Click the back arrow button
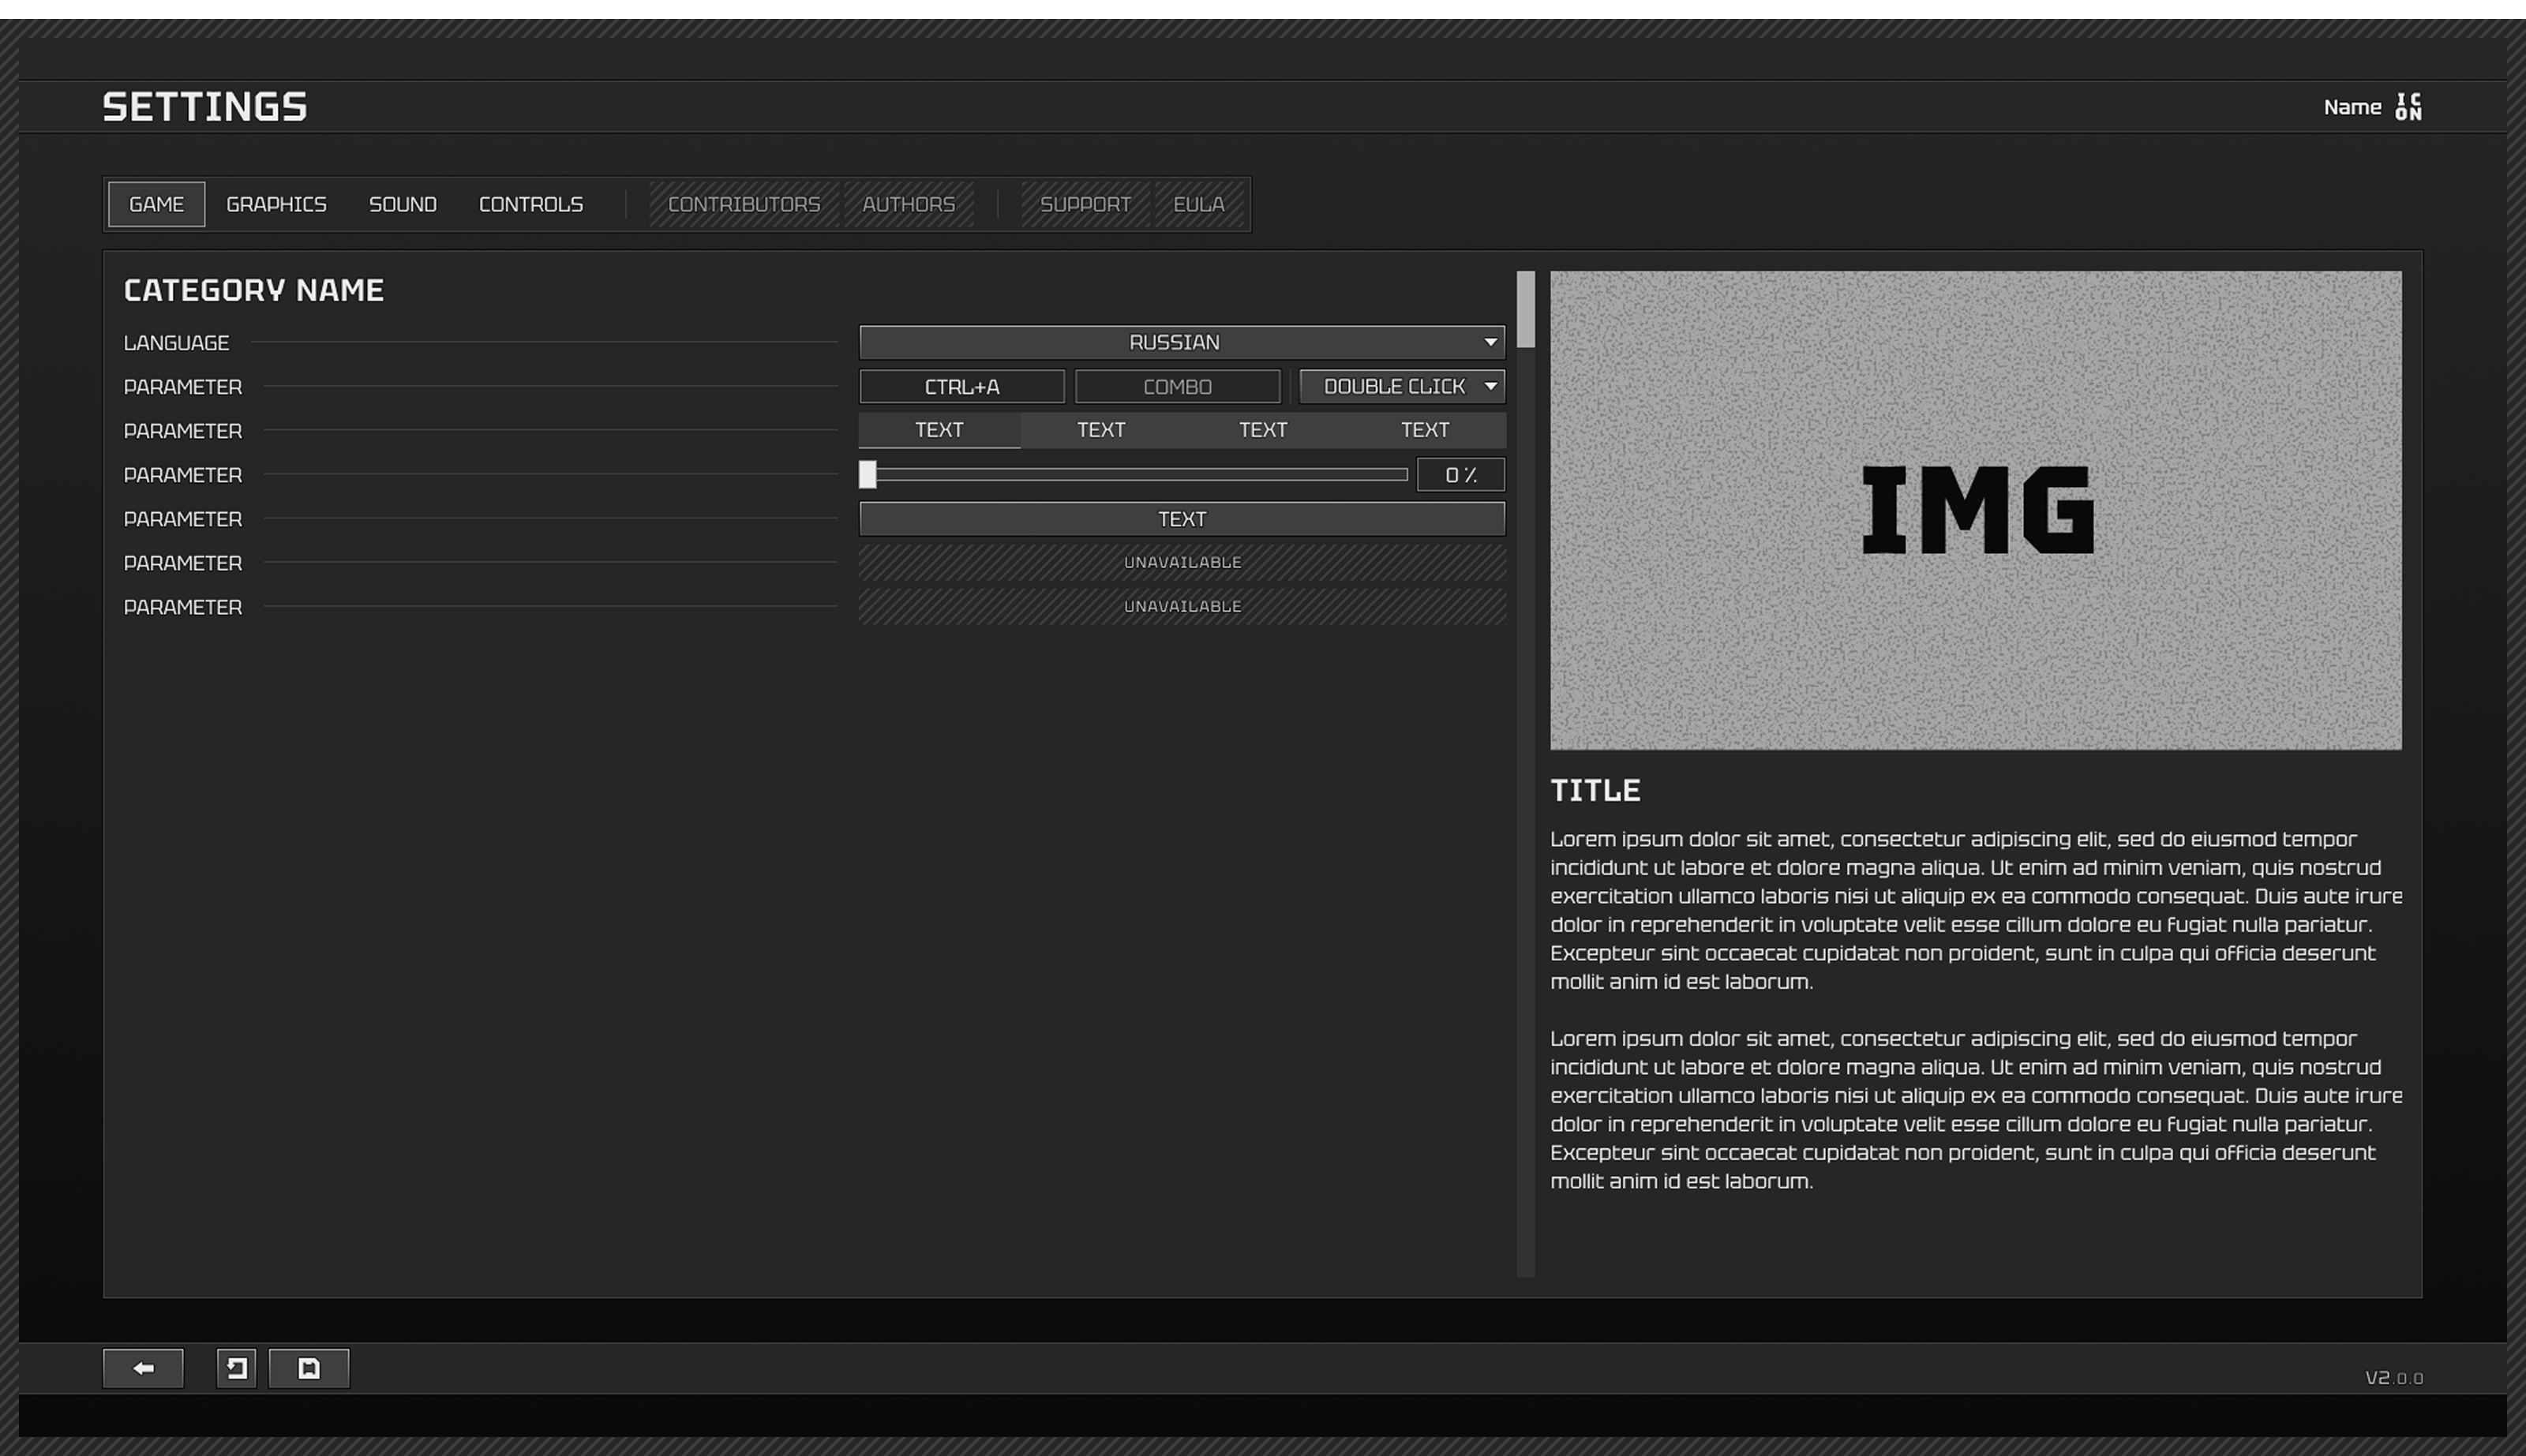2526x1456 pixels. tap(143, 1368)
